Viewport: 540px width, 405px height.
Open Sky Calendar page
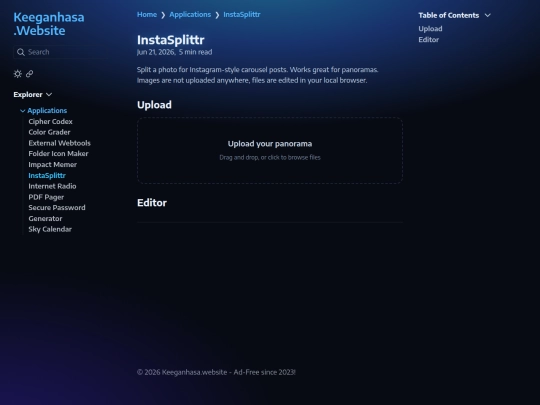50,229
